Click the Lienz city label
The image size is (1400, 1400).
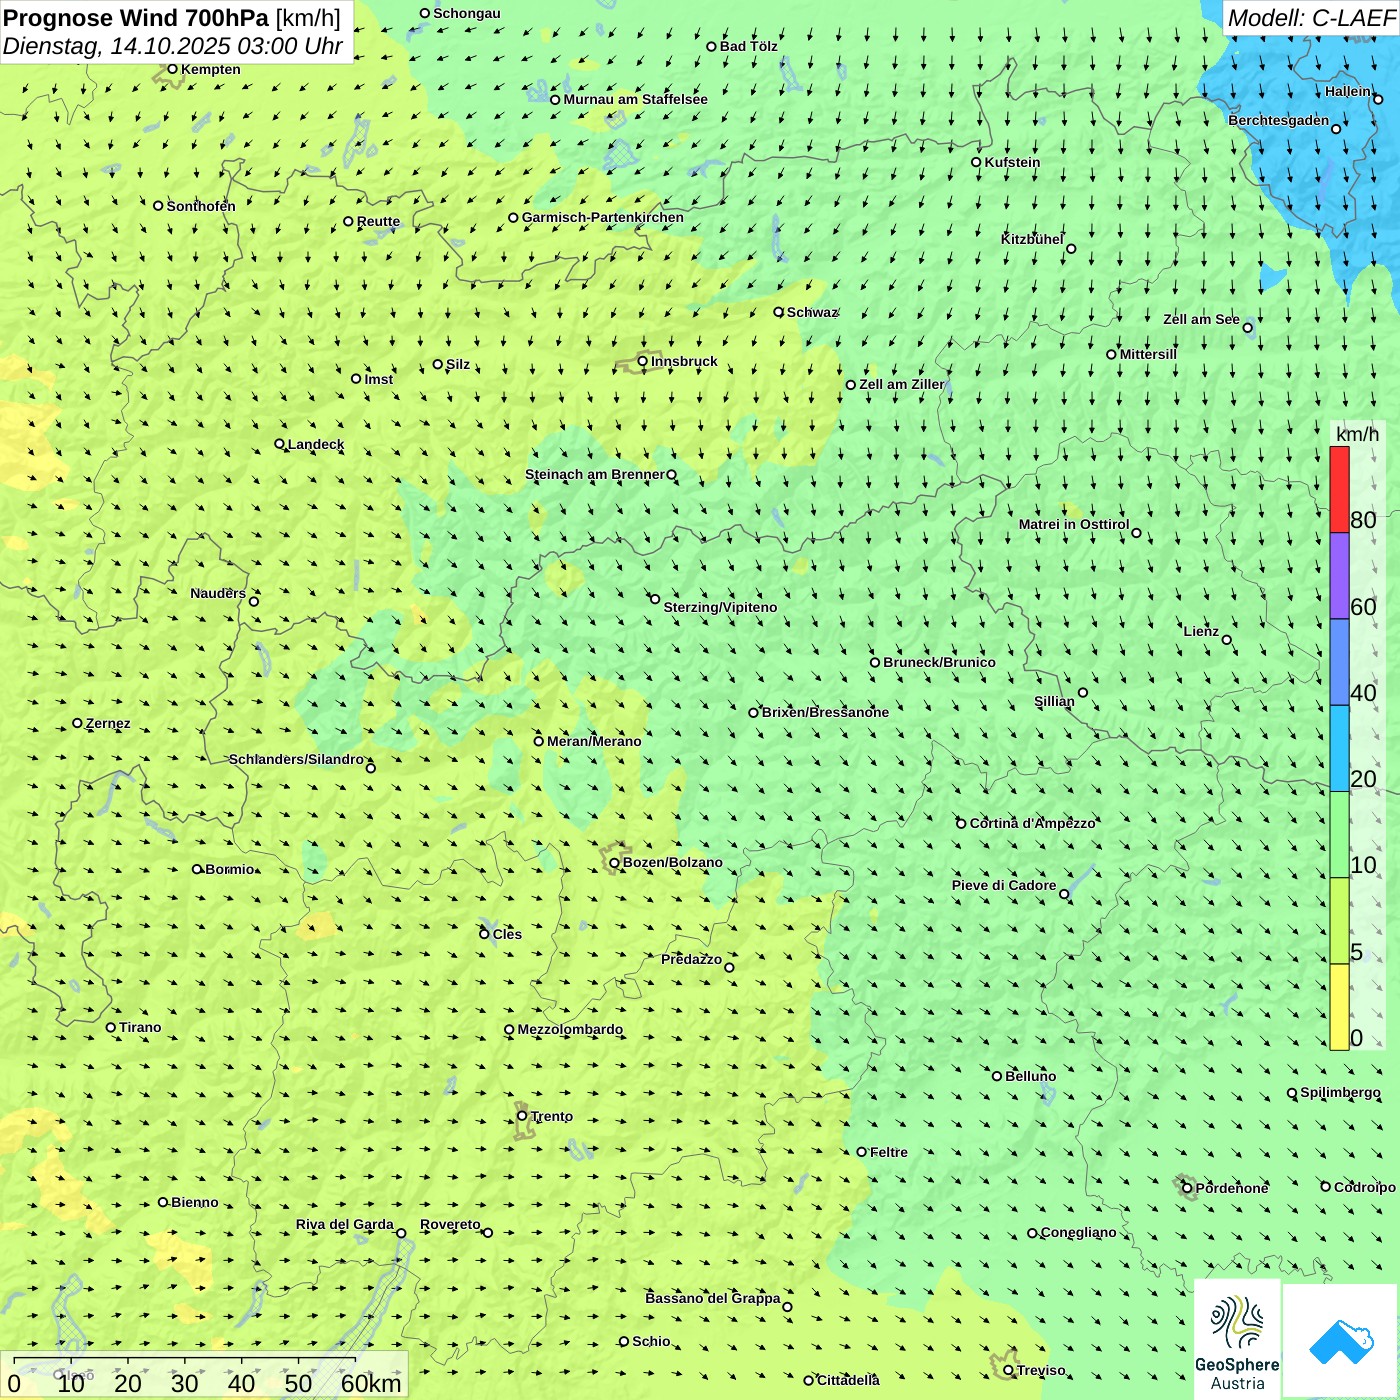tap(1201, 631)
